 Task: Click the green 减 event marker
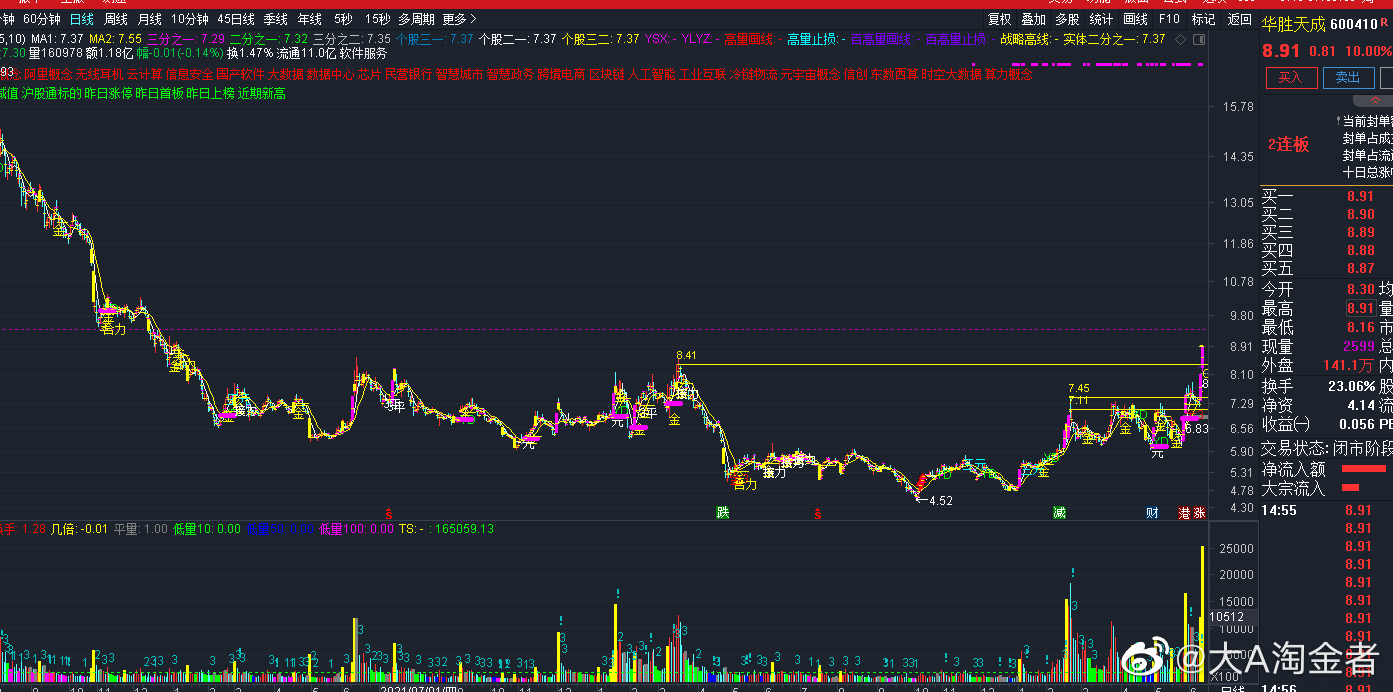click(1059, 513)
